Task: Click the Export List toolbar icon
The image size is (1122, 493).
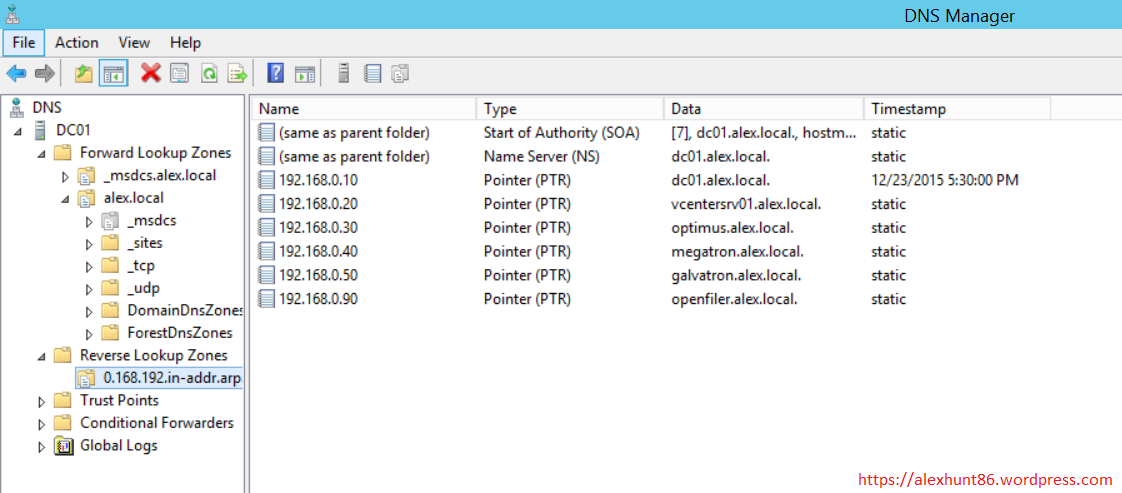Action: 238,73
